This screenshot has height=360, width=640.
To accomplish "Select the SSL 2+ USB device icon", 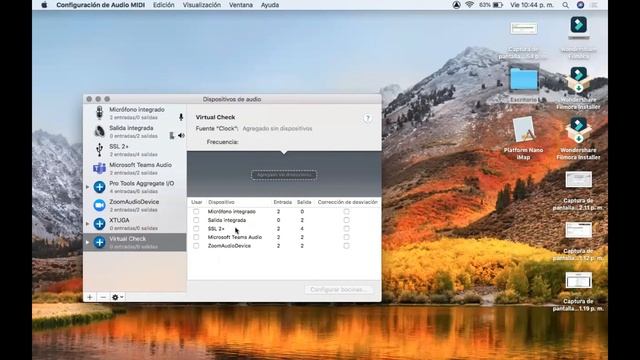I will point(99,149).
